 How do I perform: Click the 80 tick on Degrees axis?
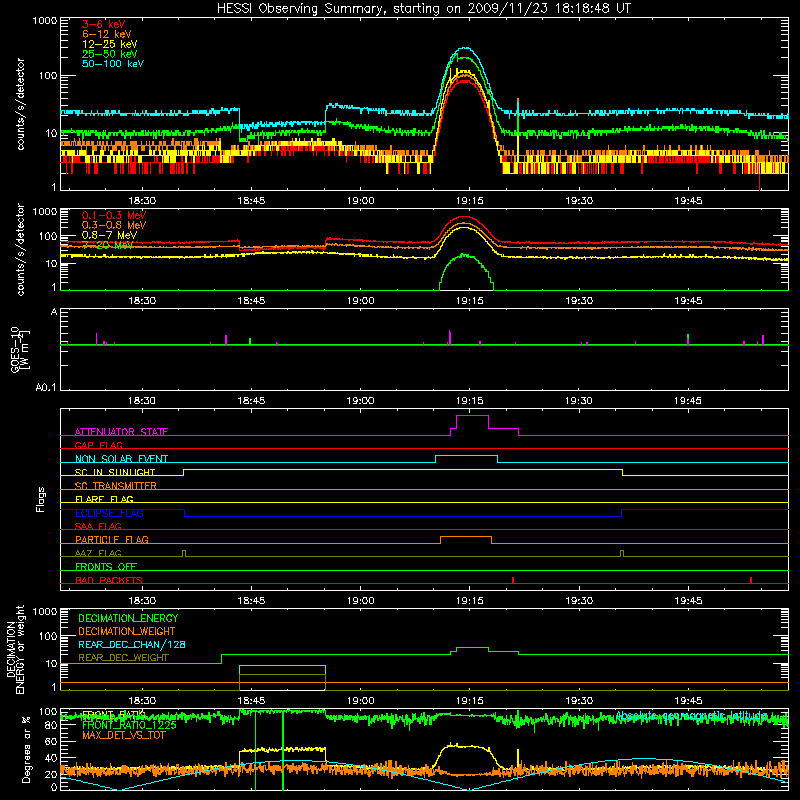click(51, 725)
